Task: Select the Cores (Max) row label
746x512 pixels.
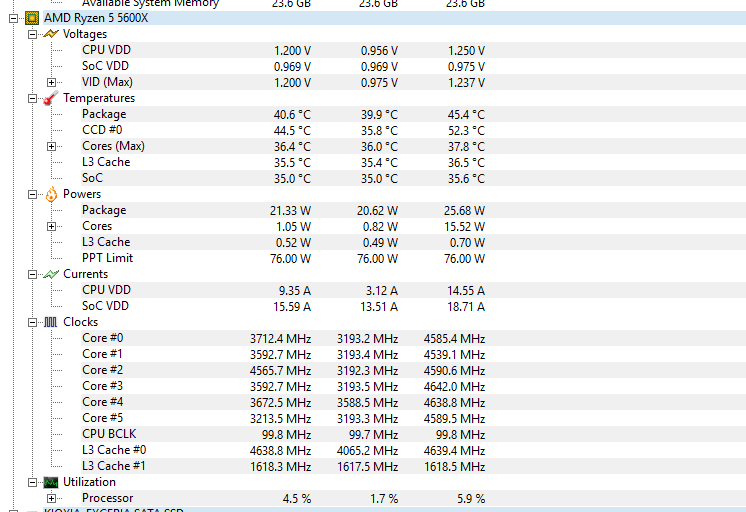Action: tap(113, 146)
